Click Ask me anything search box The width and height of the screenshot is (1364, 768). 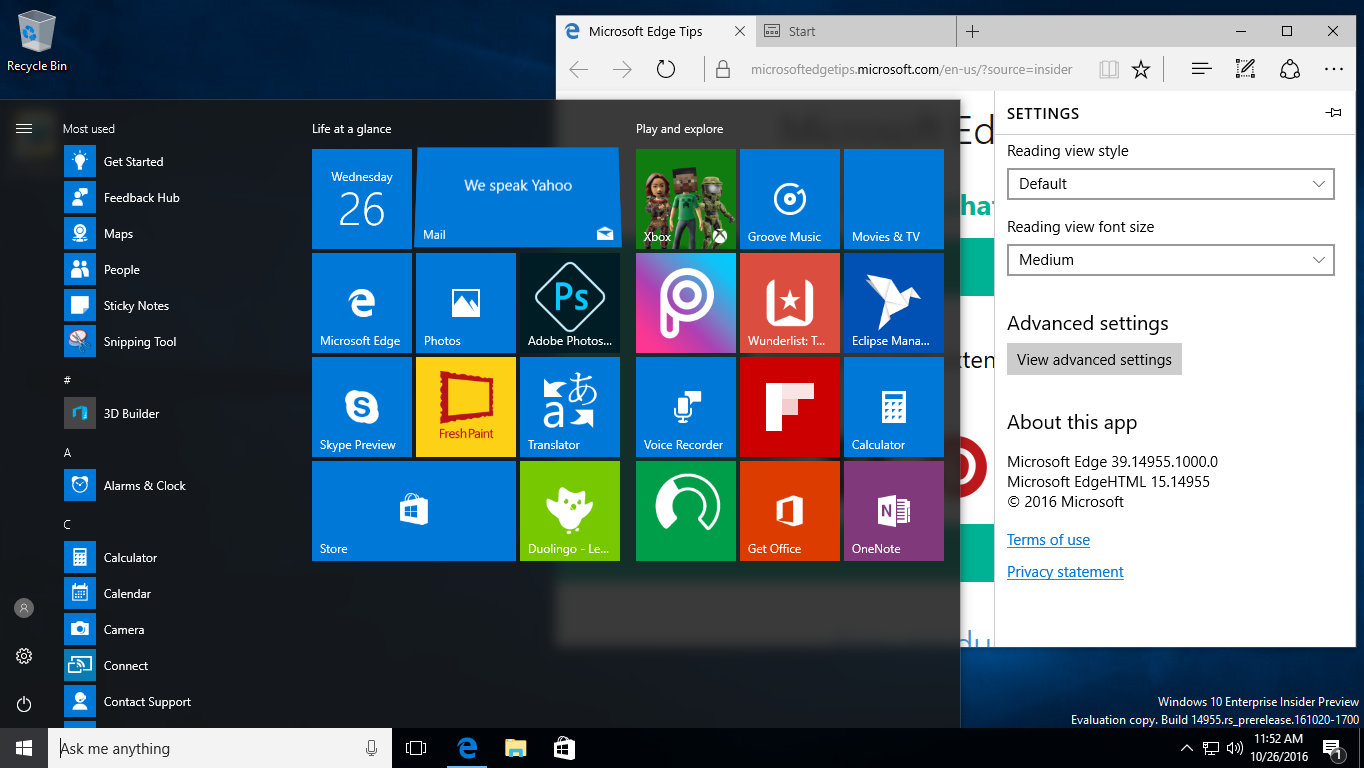click(x=220, y=748)
